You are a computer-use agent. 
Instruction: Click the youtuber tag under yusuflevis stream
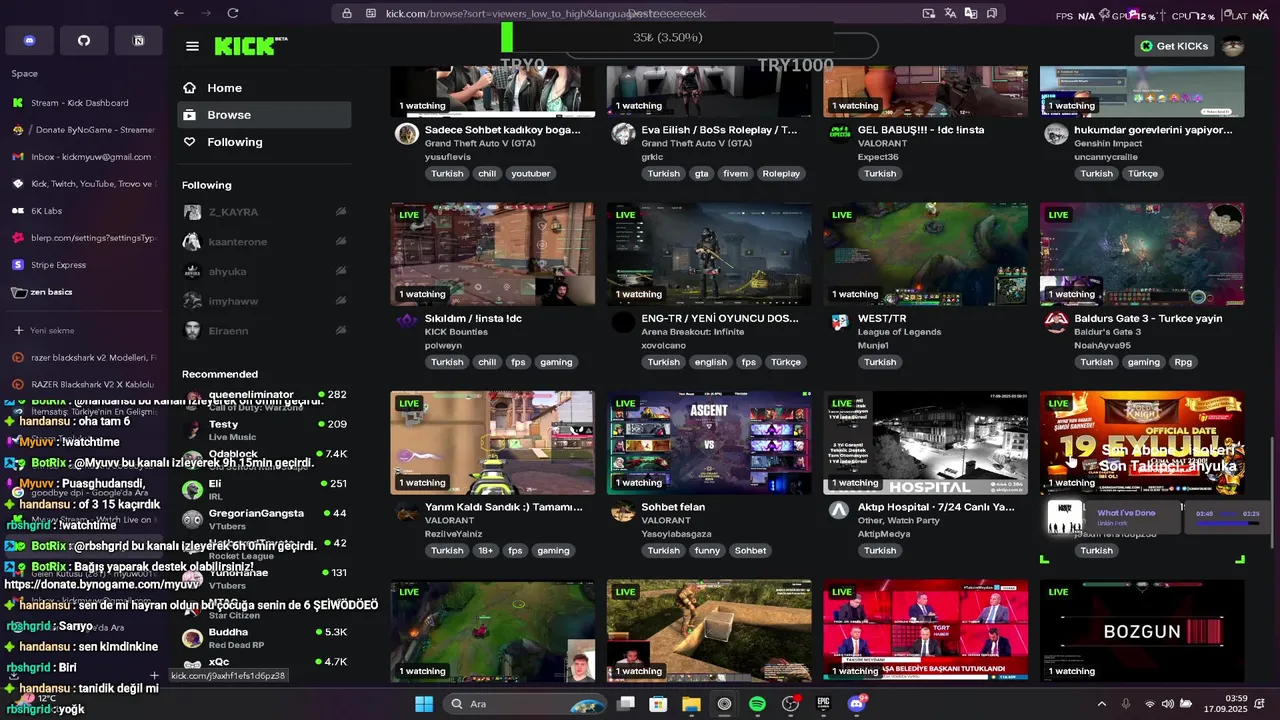pyautogui.click(x=531, y=174)
